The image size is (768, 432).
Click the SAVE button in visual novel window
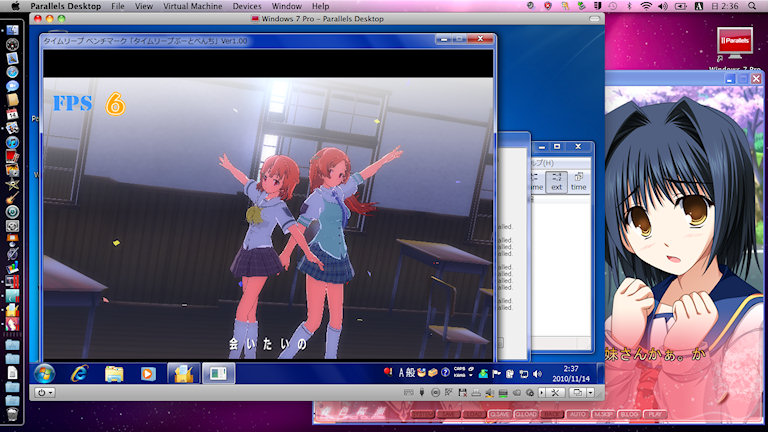448,414
